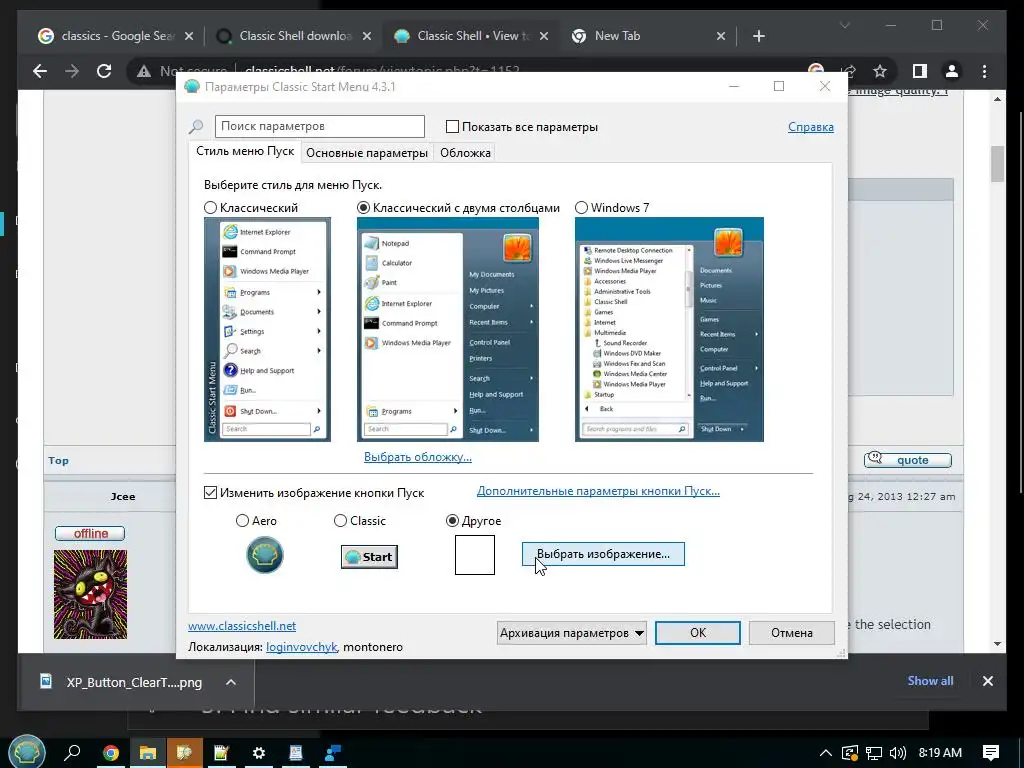Select Классический с двумя столбцами radio
The width and height of the screenshot is (1024, 768).
tap(363, 208)
